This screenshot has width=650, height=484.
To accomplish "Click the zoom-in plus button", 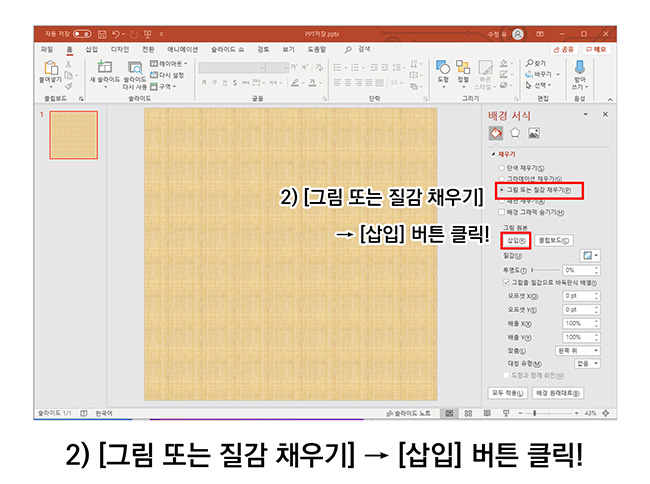I will [577, 413].
